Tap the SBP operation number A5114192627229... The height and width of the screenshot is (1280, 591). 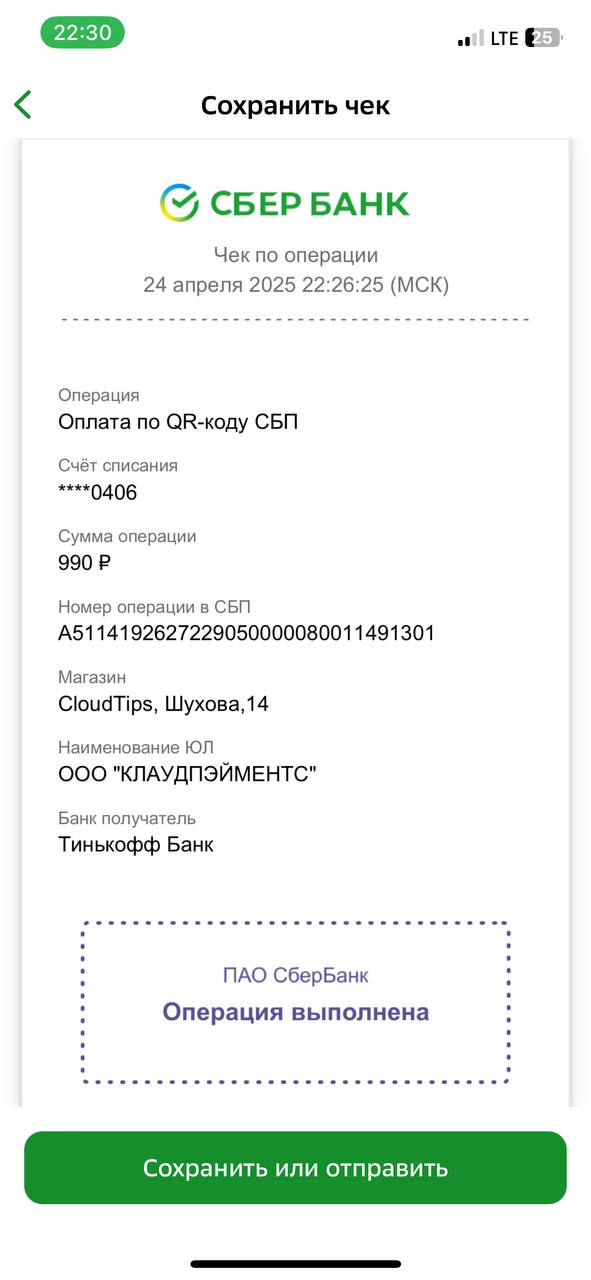coord(247,633)
